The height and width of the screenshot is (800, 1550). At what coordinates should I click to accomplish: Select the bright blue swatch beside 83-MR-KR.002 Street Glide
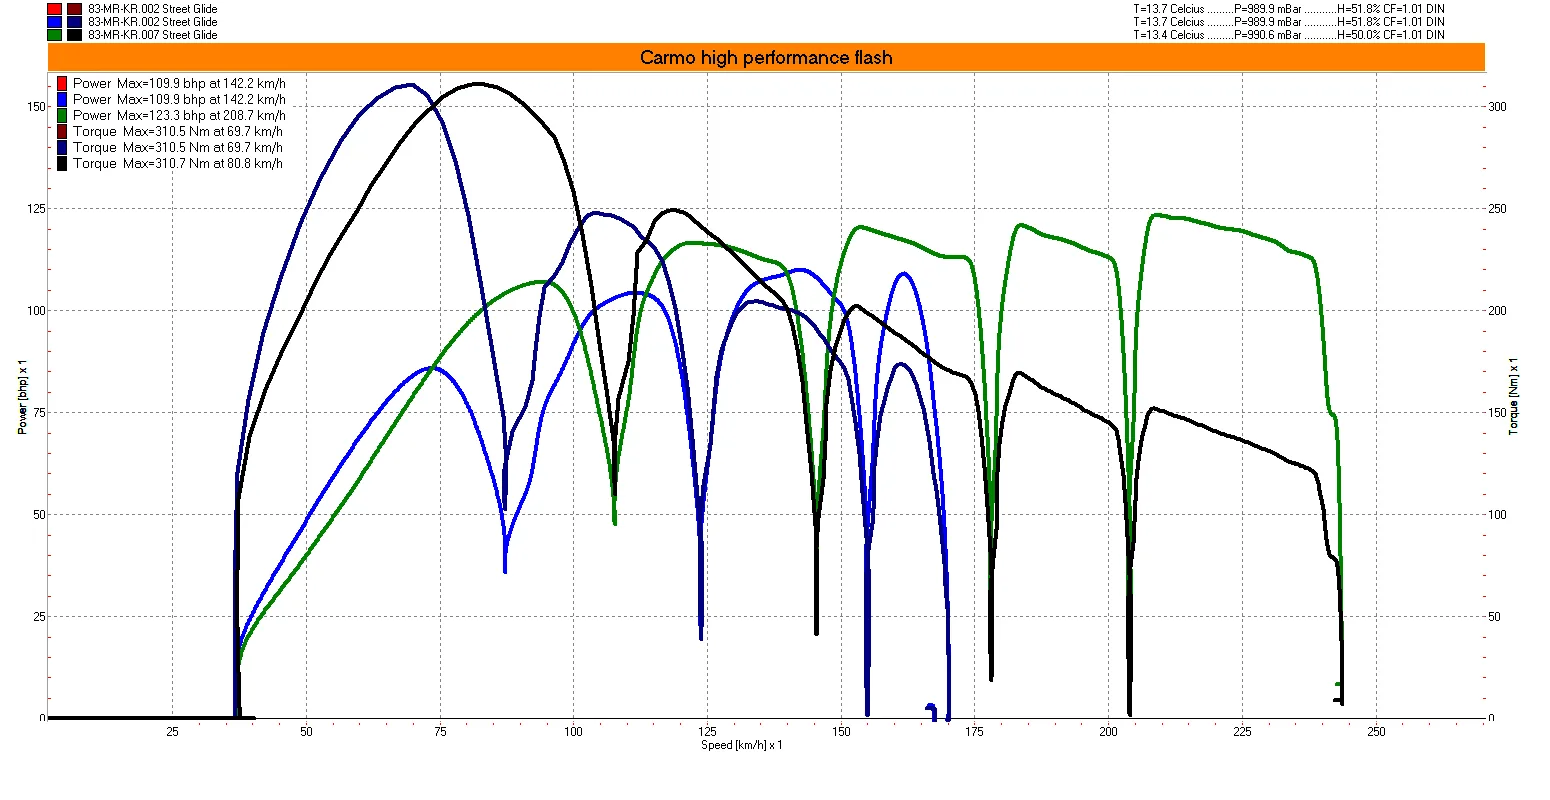pyautogui.click(x=54, y=22)
